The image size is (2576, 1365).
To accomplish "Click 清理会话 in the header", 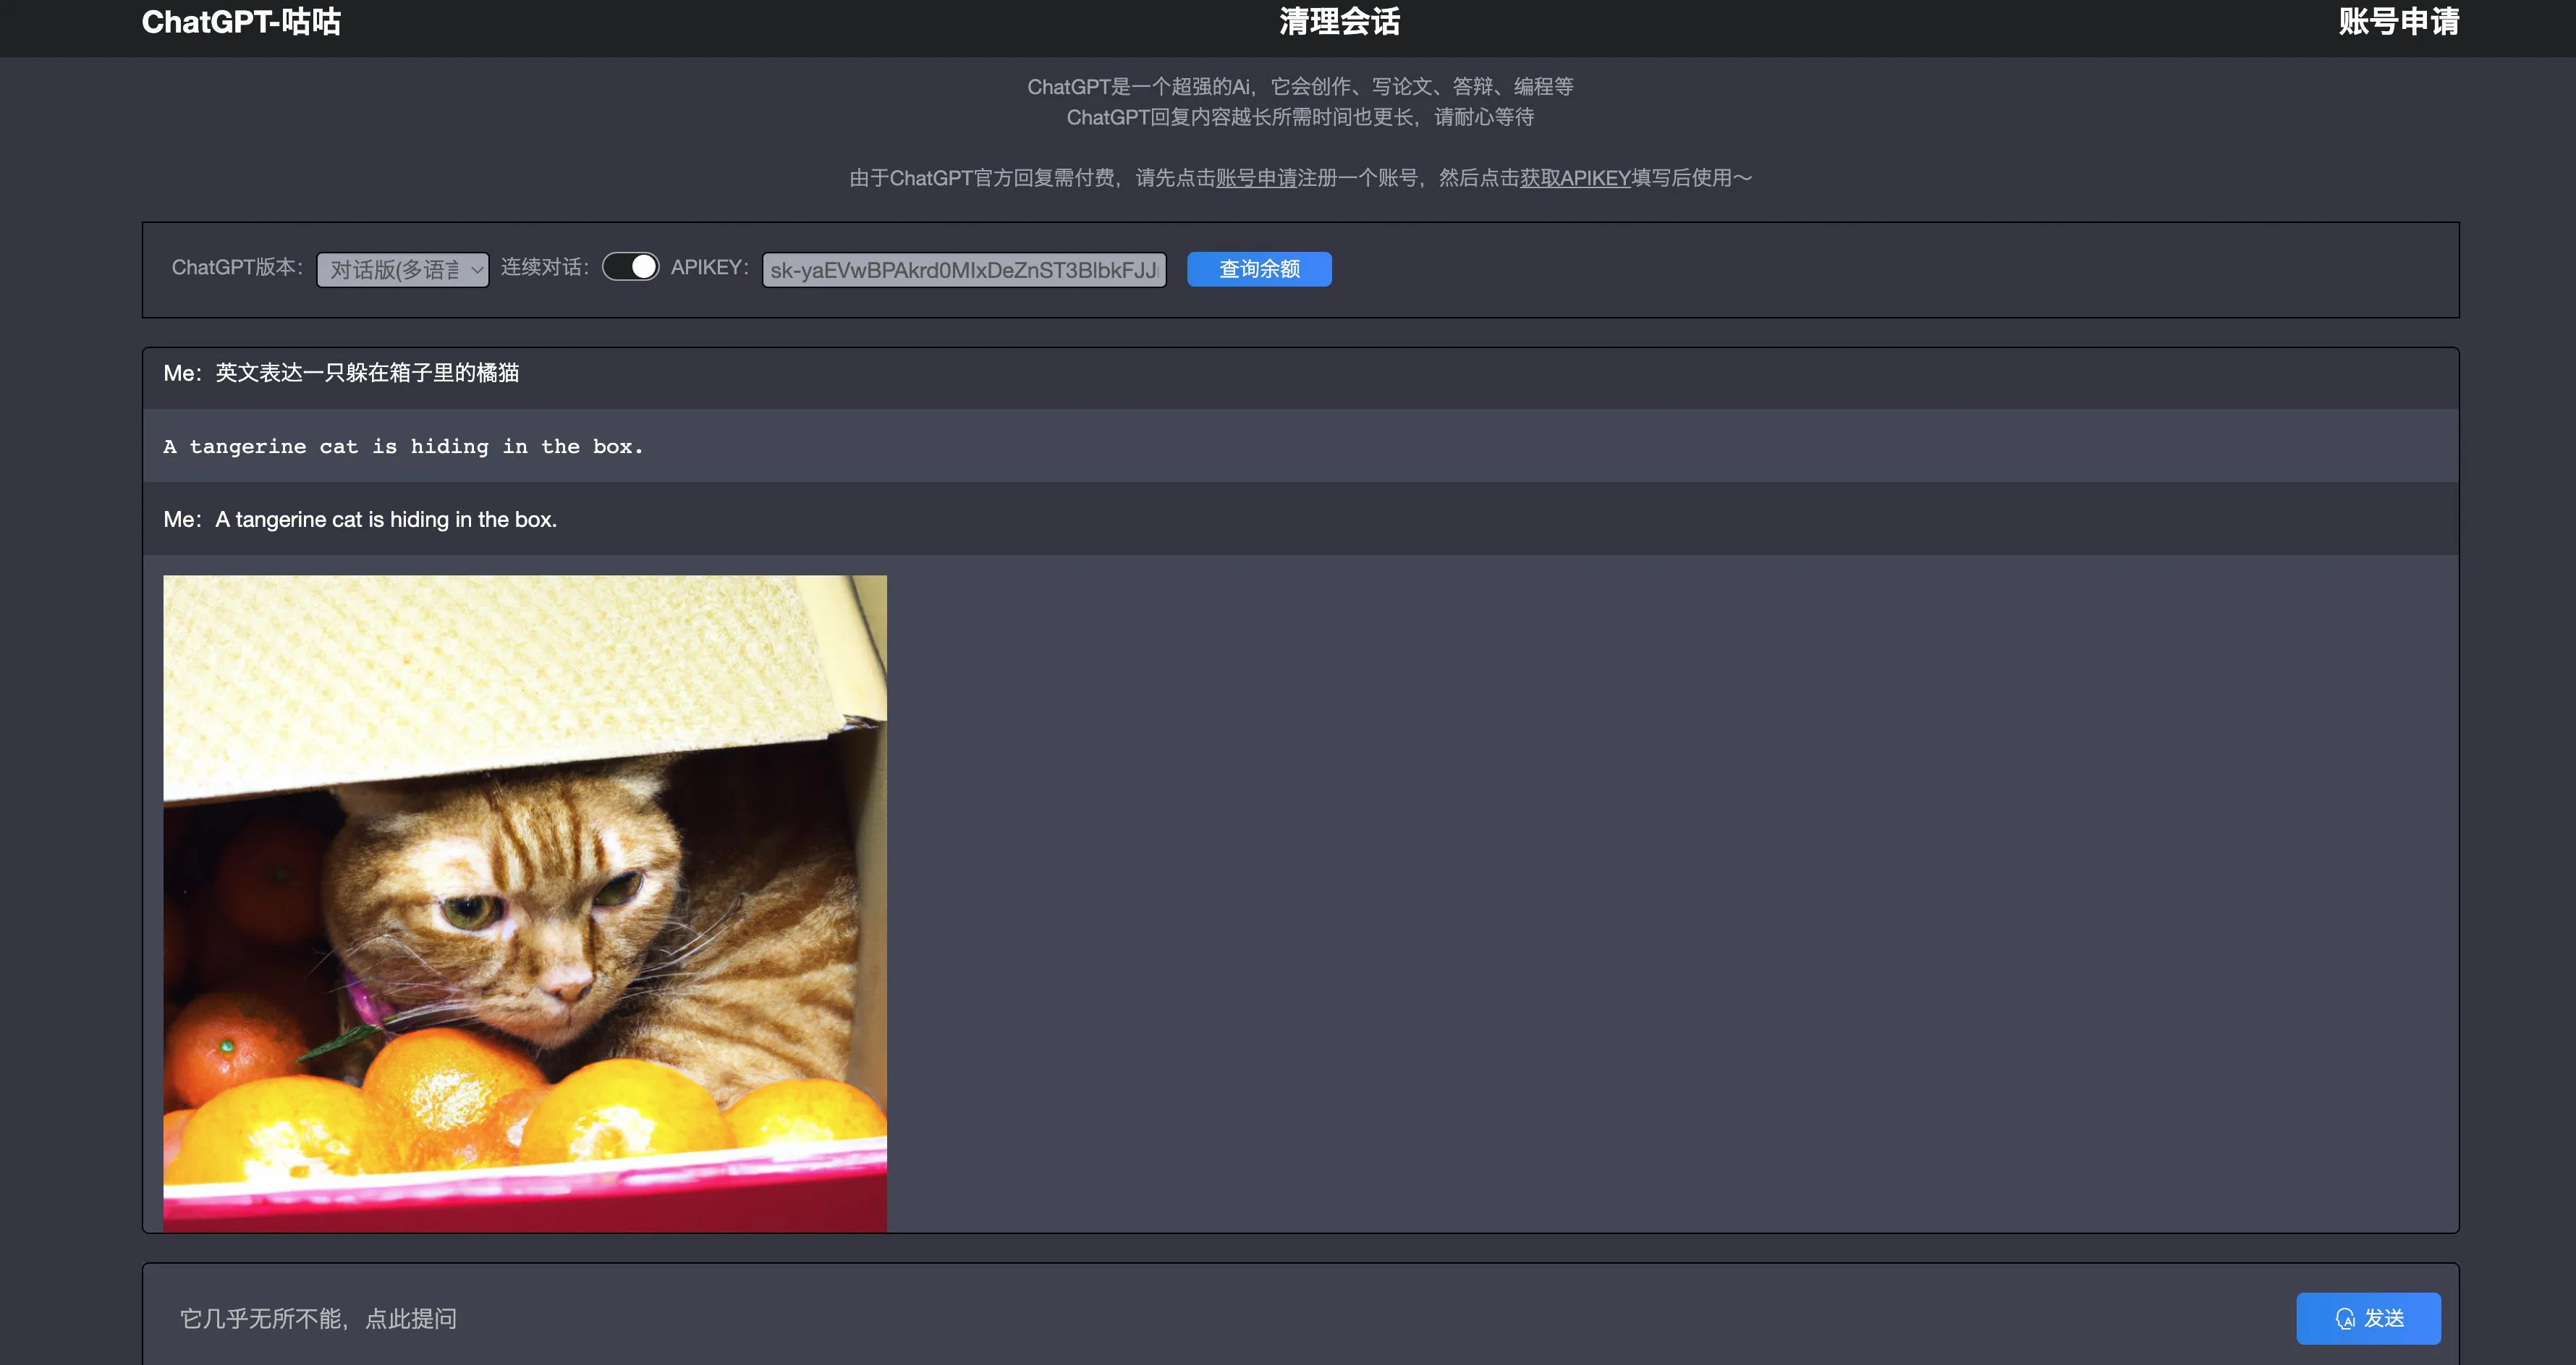I will [1339, 22].
